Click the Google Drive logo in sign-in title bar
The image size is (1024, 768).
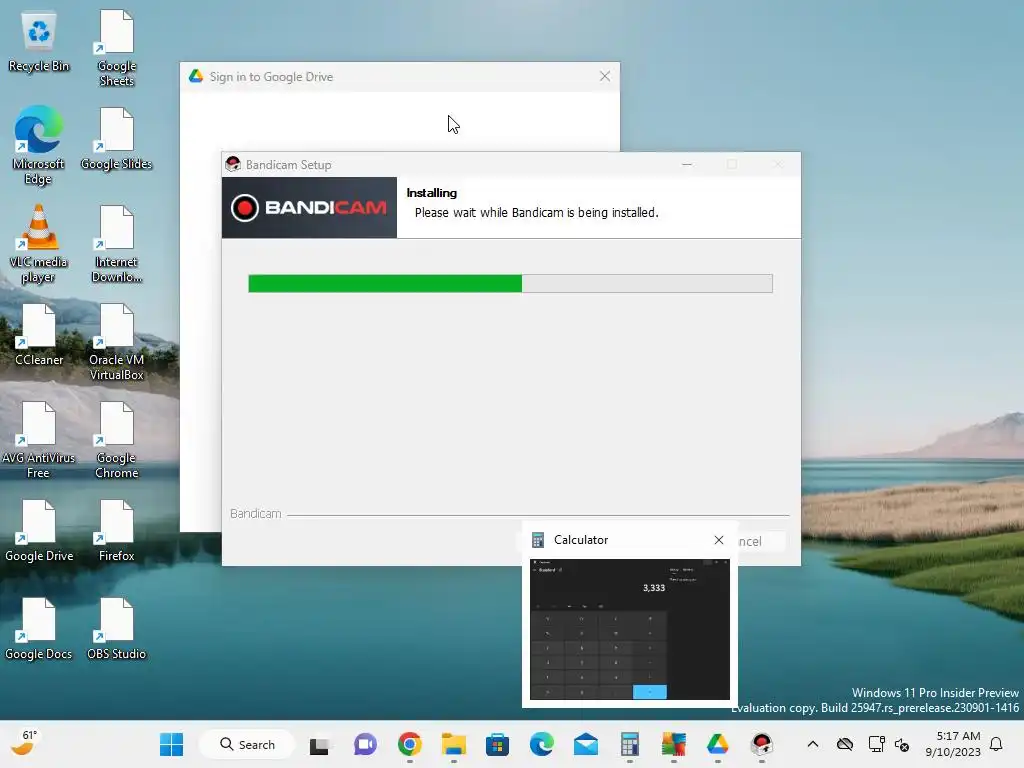(x=196, y=76)
